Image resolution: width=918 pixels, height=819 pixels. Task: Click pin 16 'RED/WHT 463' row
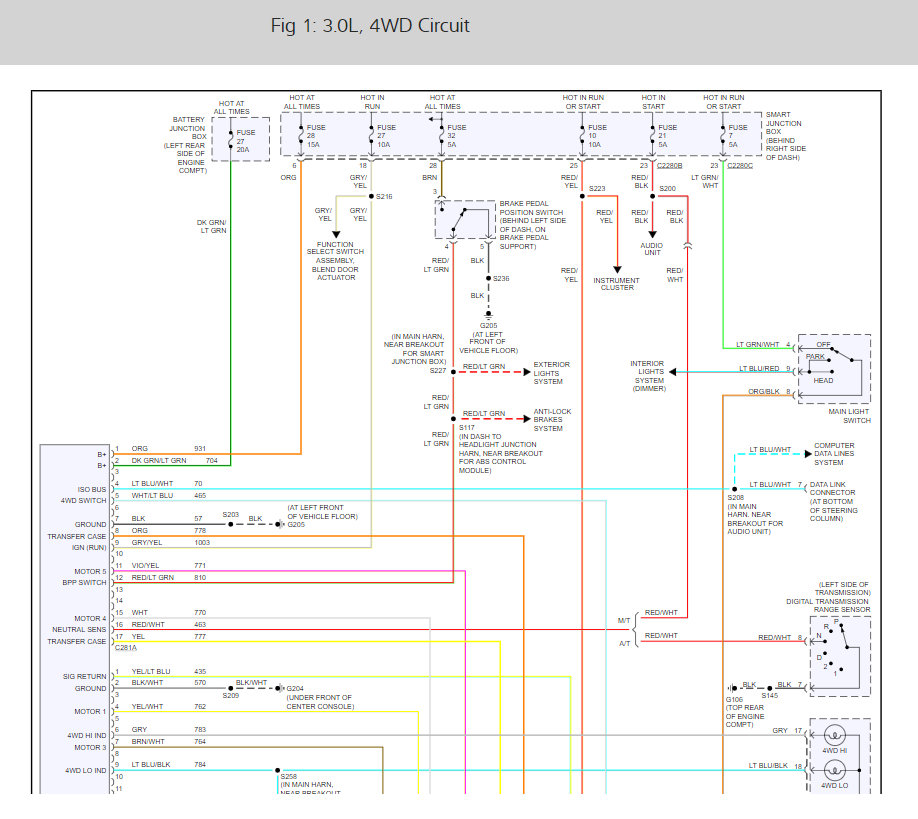[x=160, y=625]
